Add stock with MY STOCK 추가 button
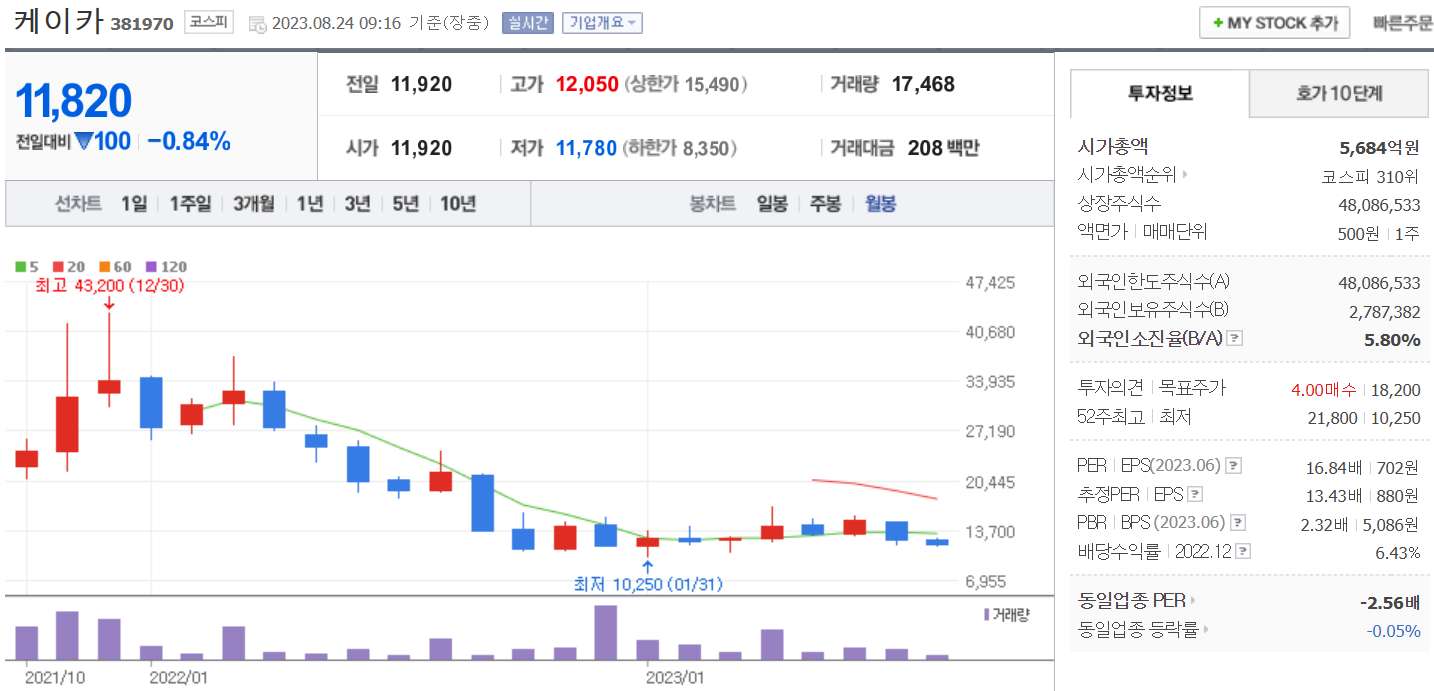Viewport: 1434px width, 691px height. coord(1275,23)
